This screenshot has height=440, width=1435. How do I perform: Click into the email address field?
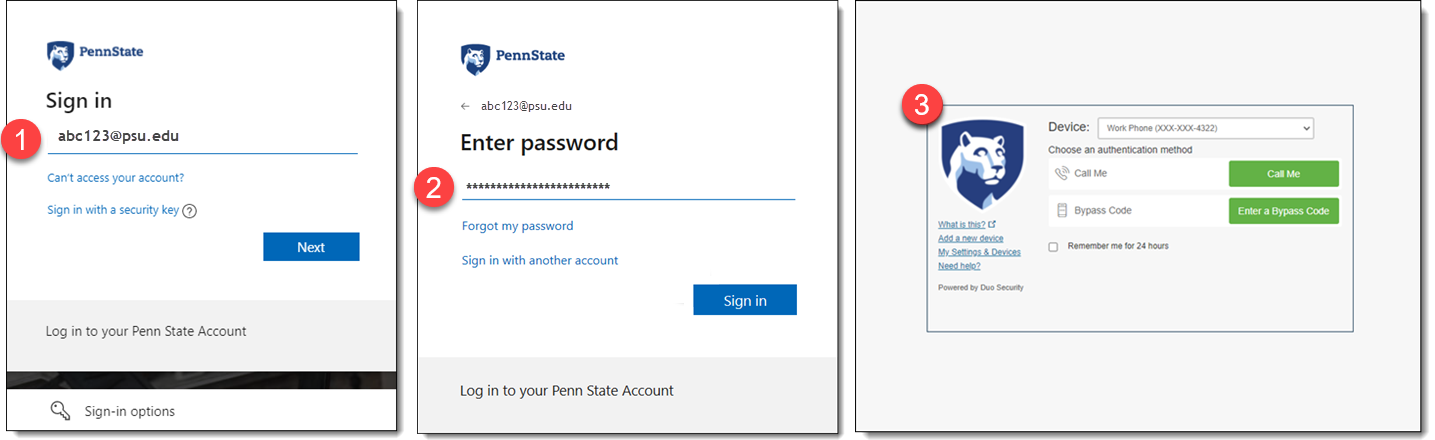202,137
